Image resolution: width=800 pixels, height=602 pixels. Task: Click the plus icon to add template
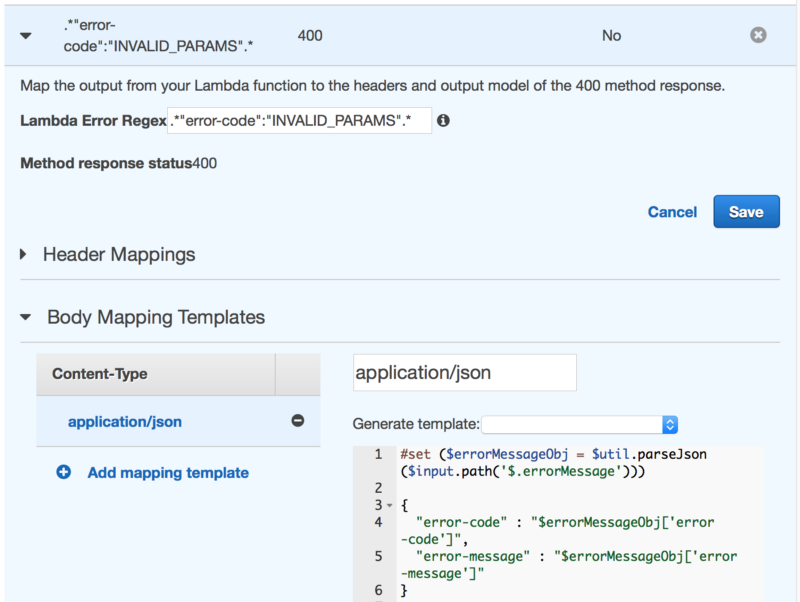tap(64, 472)
